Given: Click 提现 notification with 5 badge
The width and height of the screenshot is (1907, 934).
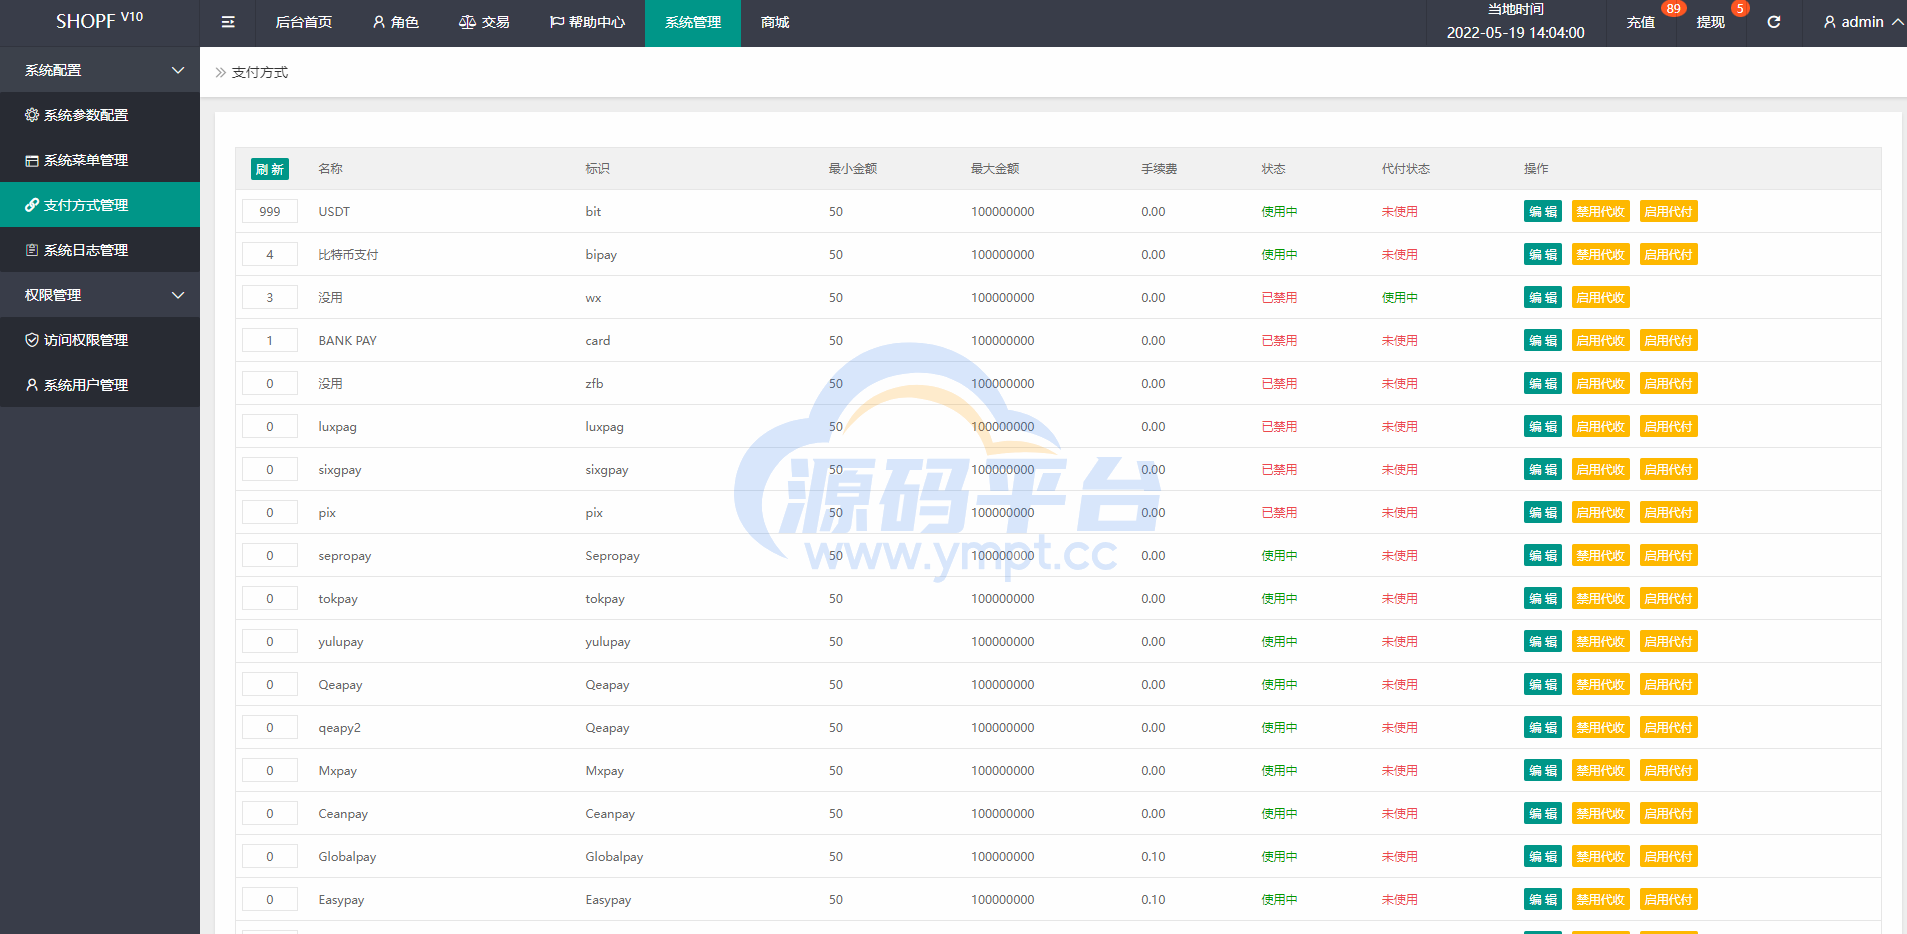Looking at the screenshot, I should click(1711, 22).
